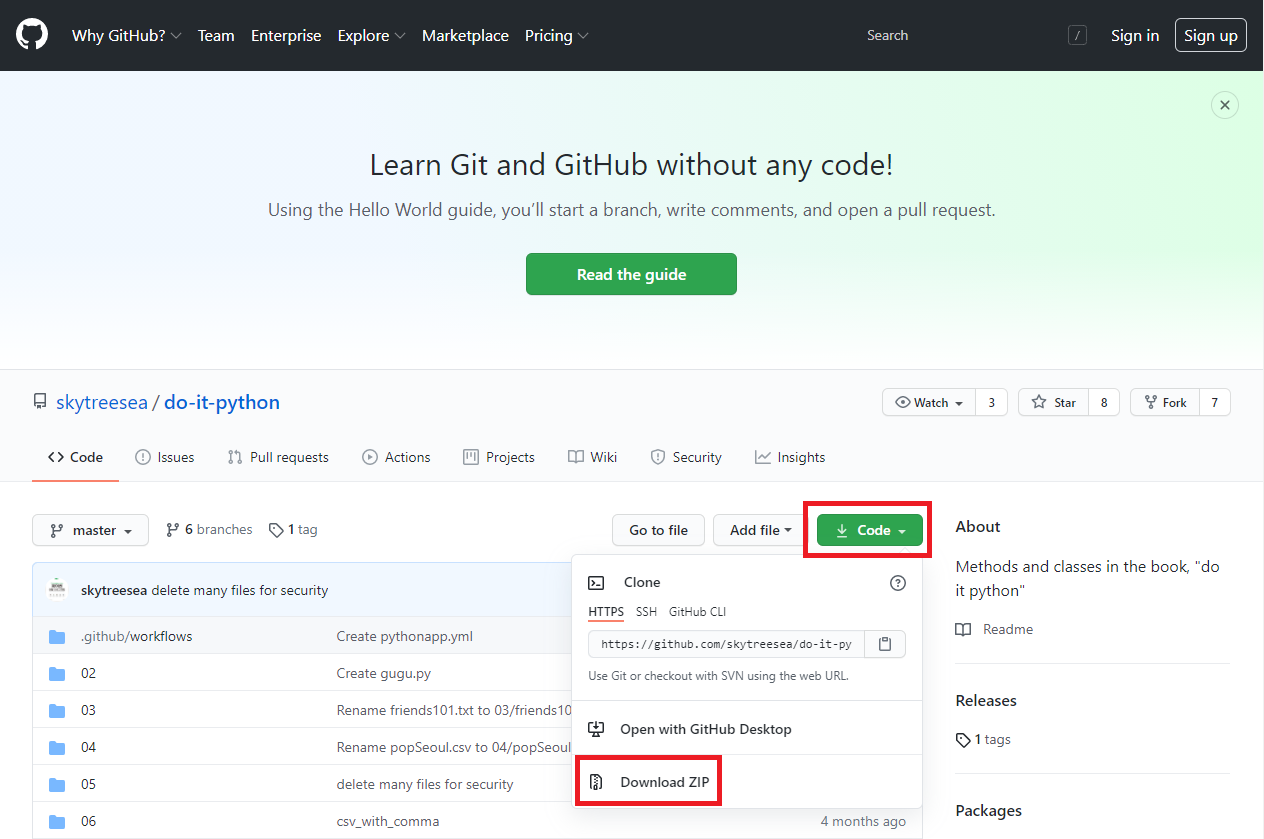This screenshot has height=839, width=1264.
Task: Fork the repository
Action: click(1164, 402)
